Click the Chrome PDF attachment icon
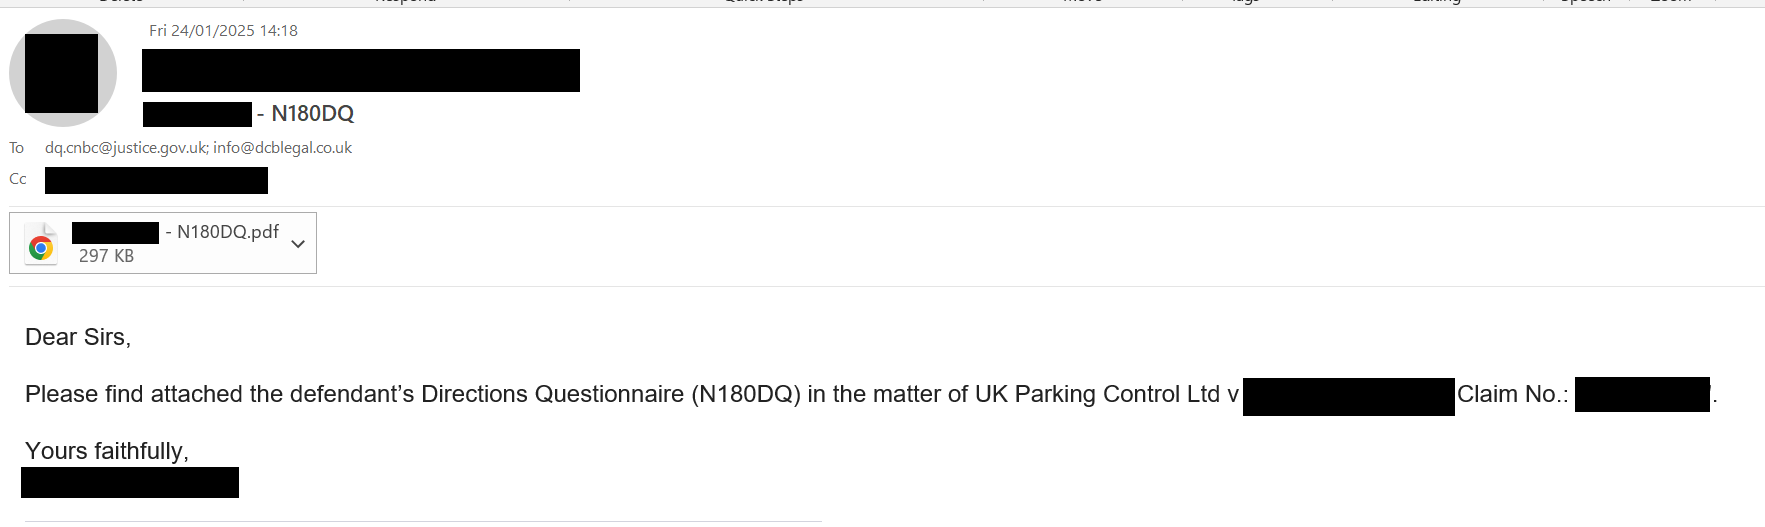This screenshot has width=1765, height=527. 41,245
